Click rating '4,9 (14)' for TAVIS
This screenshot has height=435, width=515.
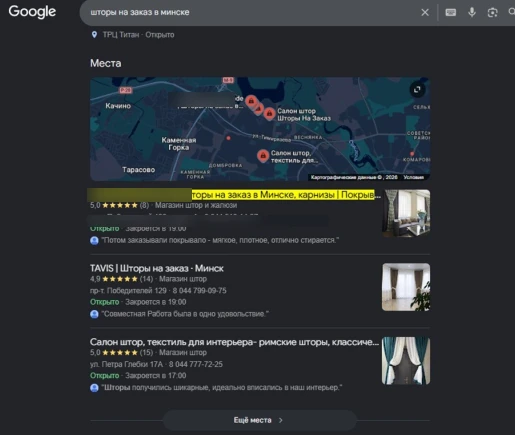point(122,279)
